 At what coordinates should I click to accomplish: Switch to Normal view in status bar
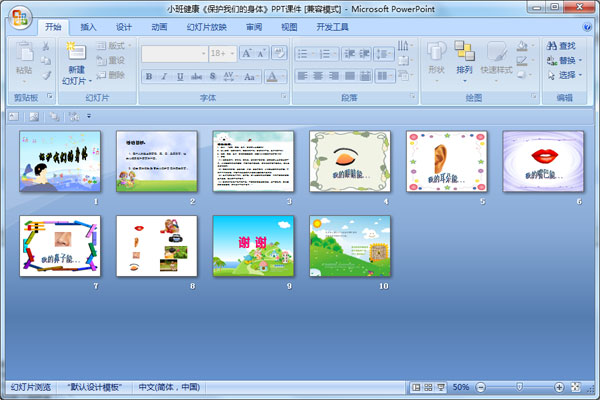coord(415,387)
